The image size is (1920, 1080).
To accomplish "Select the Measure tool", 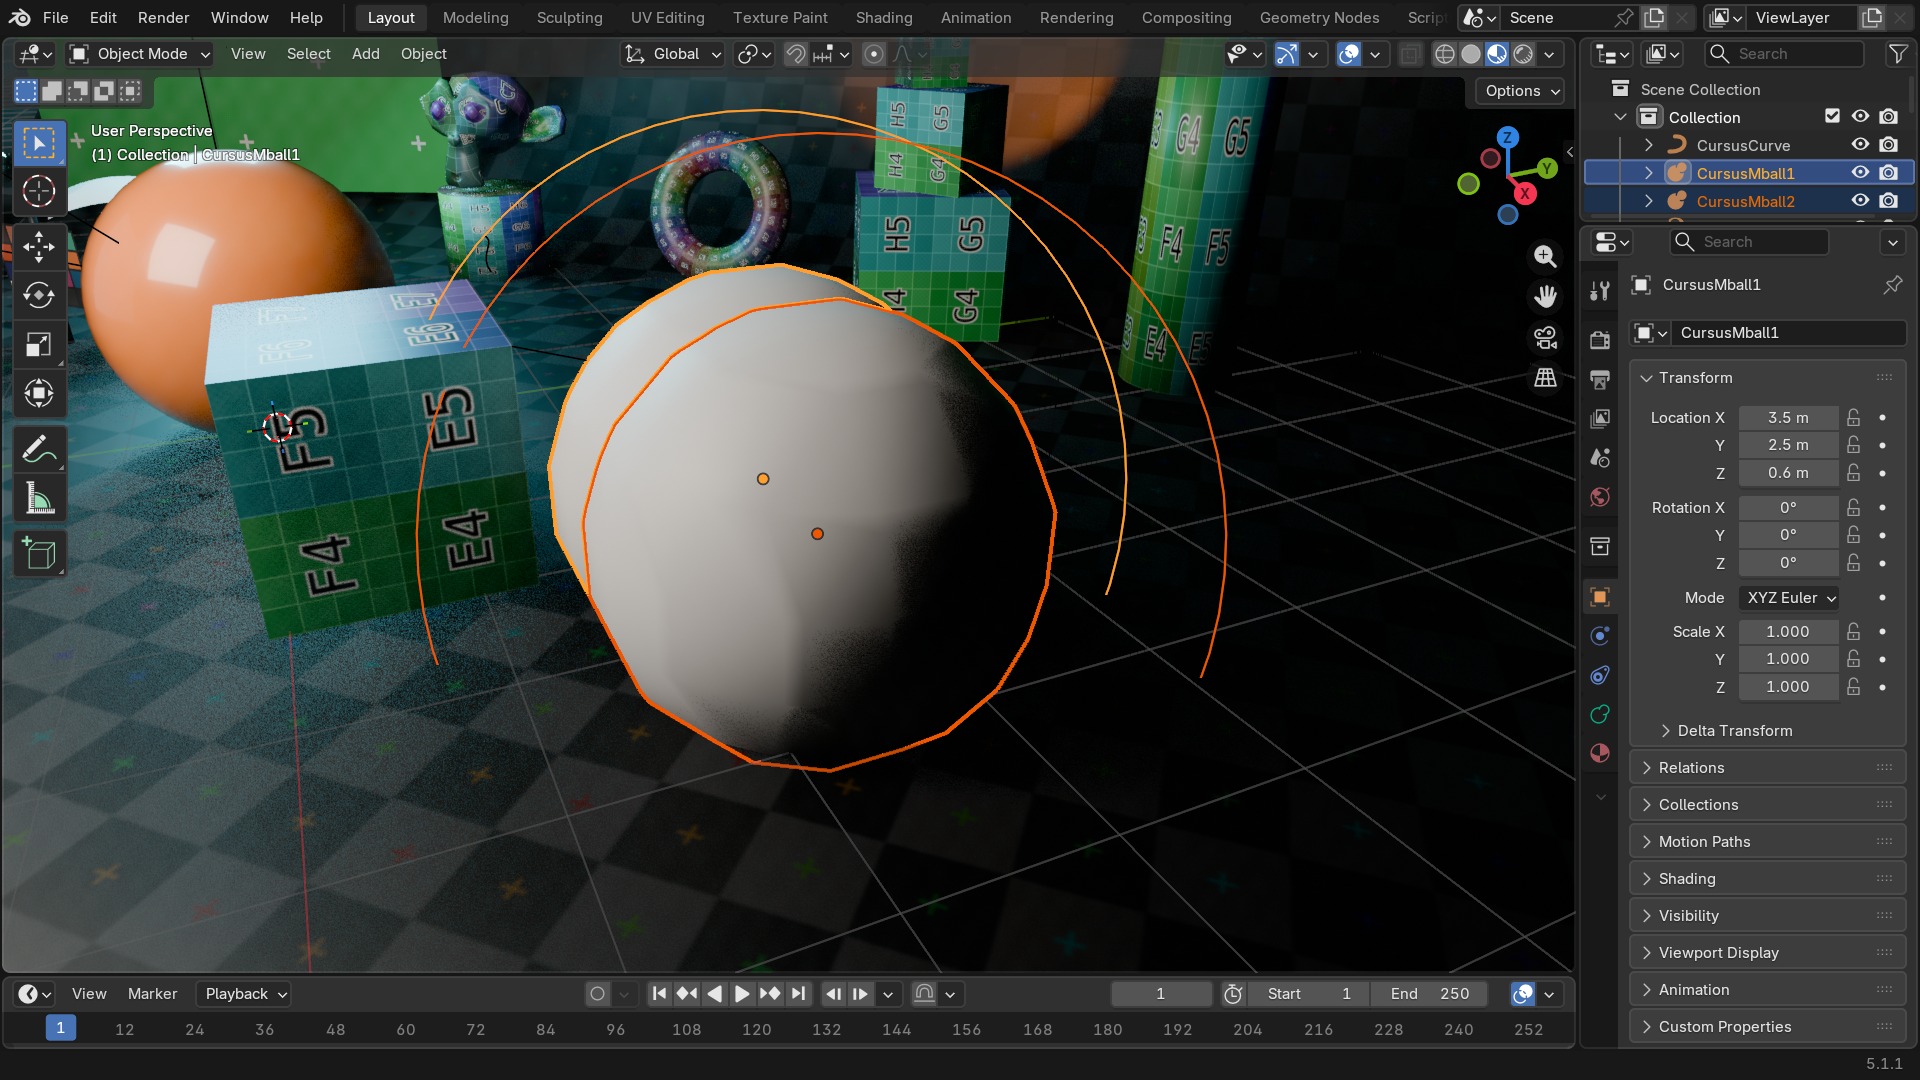I will click(x=39, y=499).
